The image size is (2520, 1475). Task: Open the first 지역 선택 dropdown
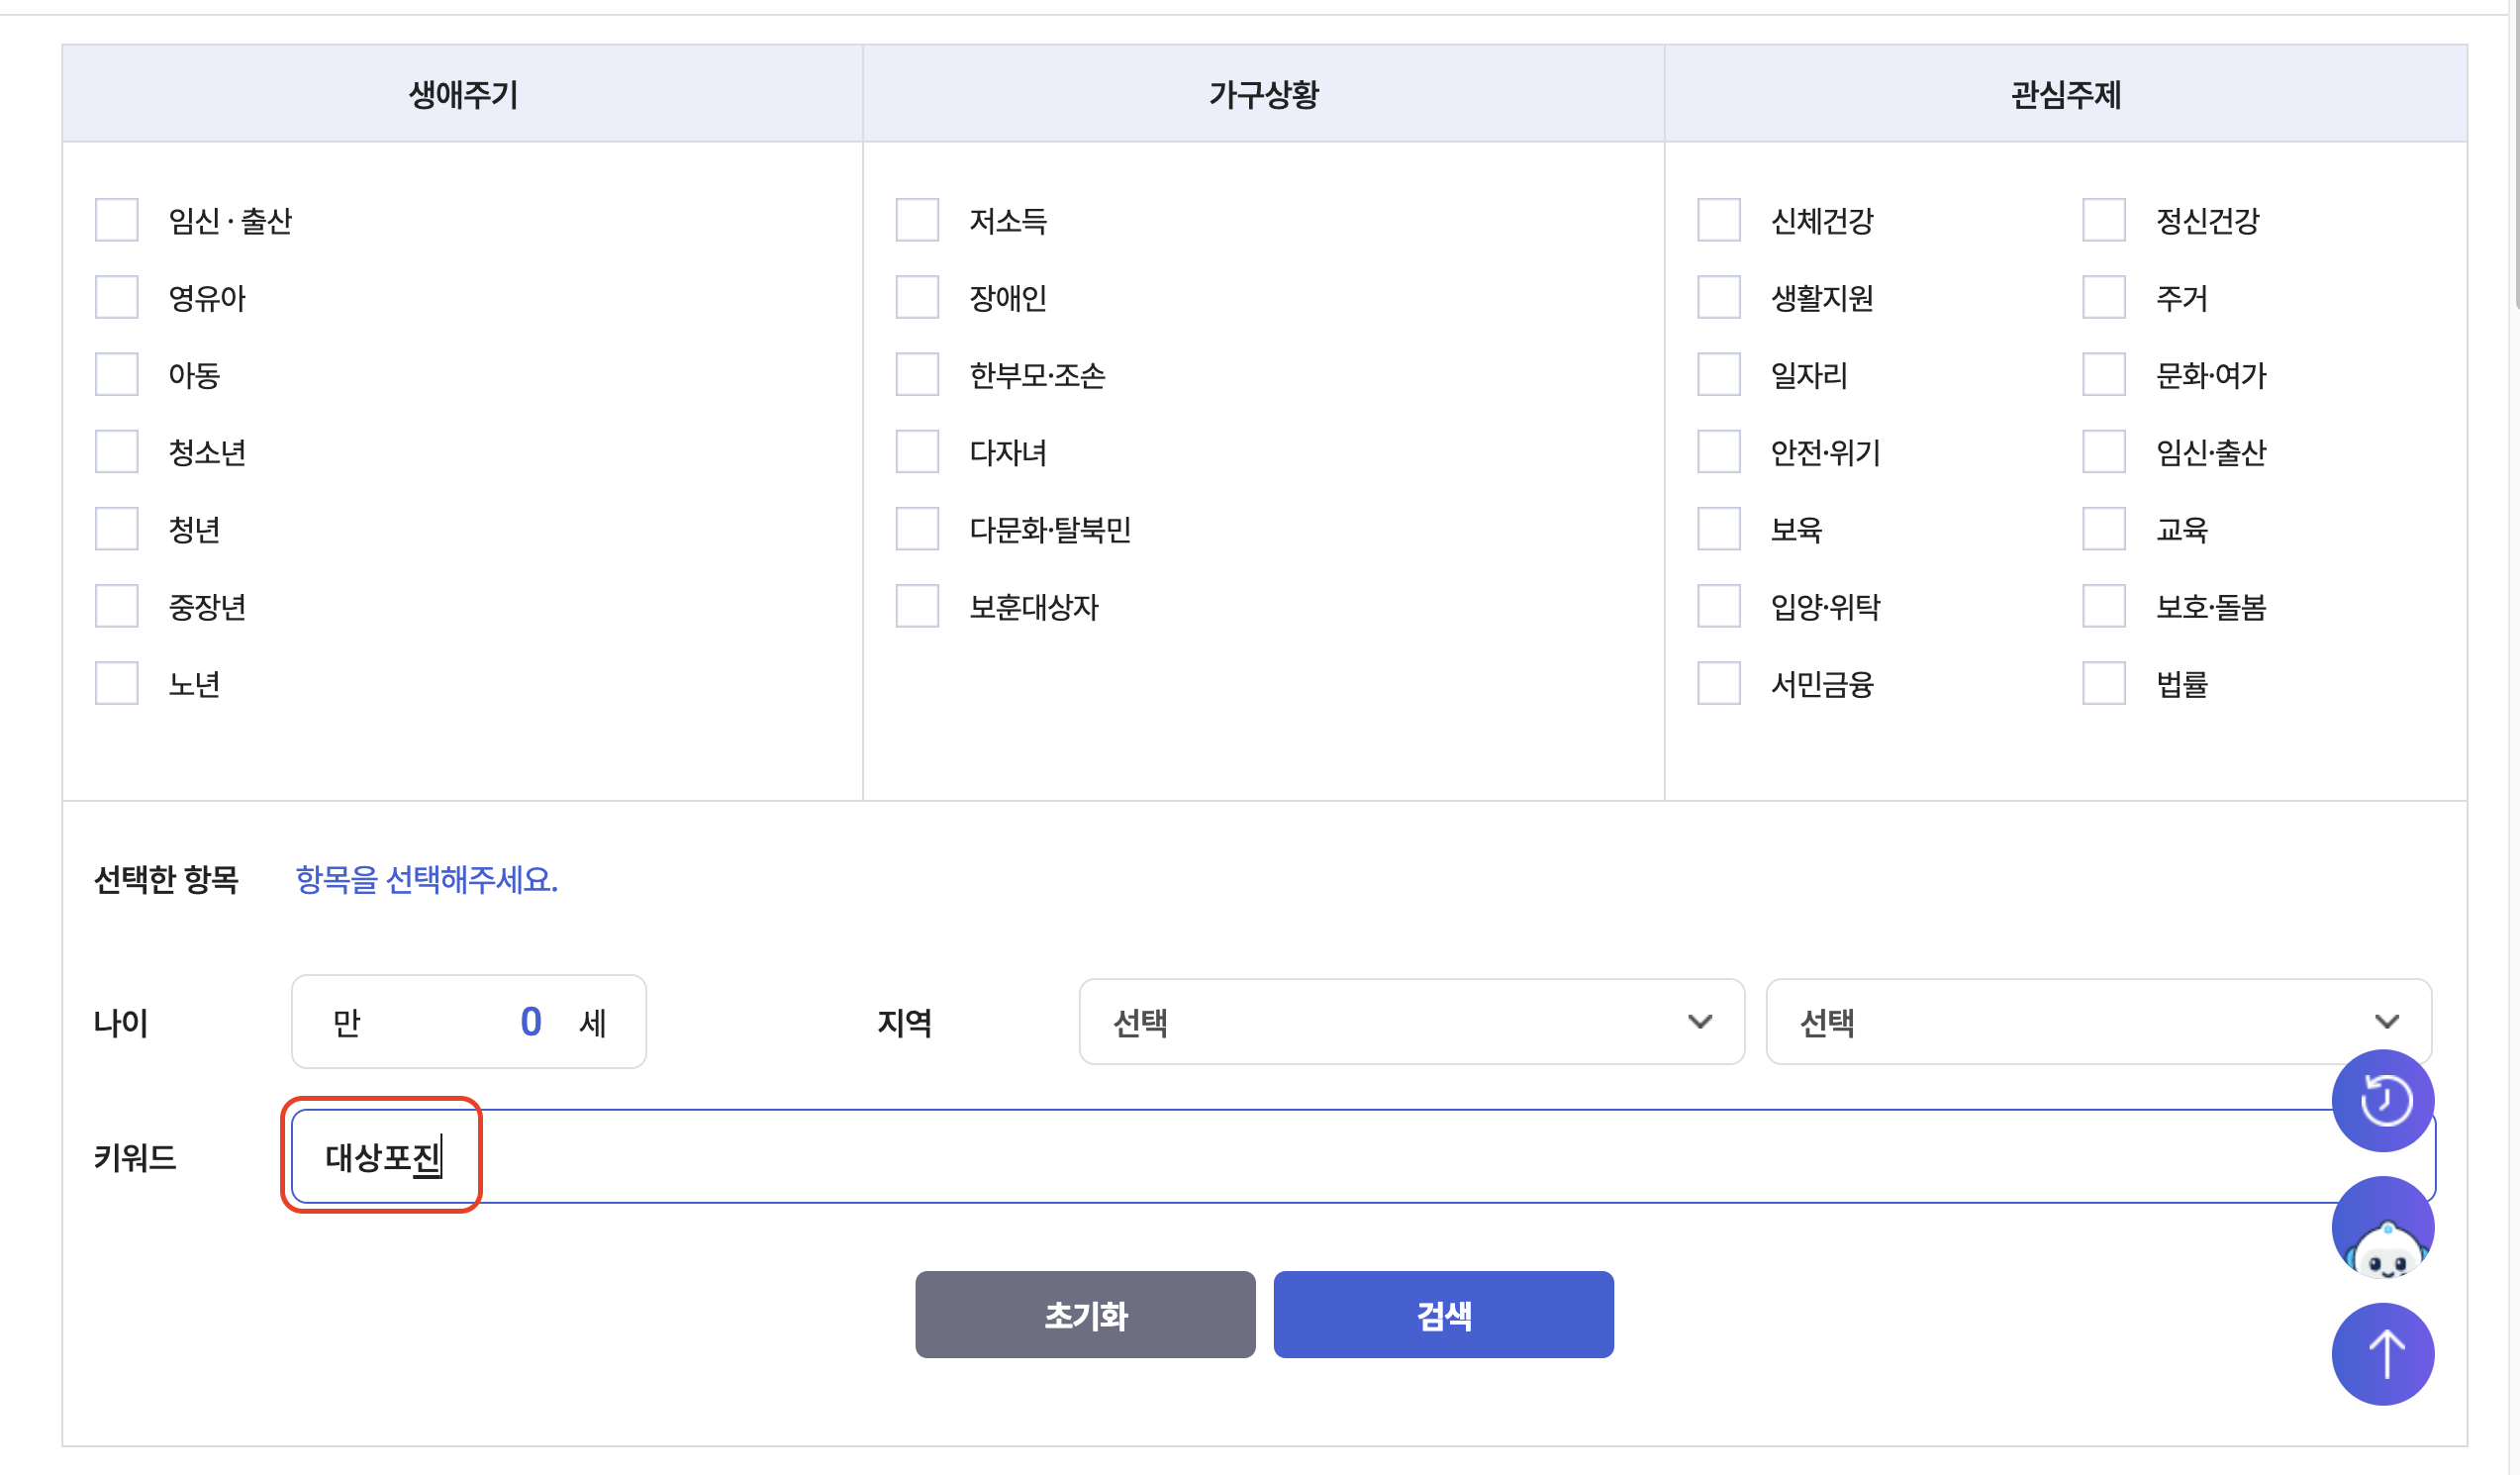pyautogui.click(x=1411, y=1021)
